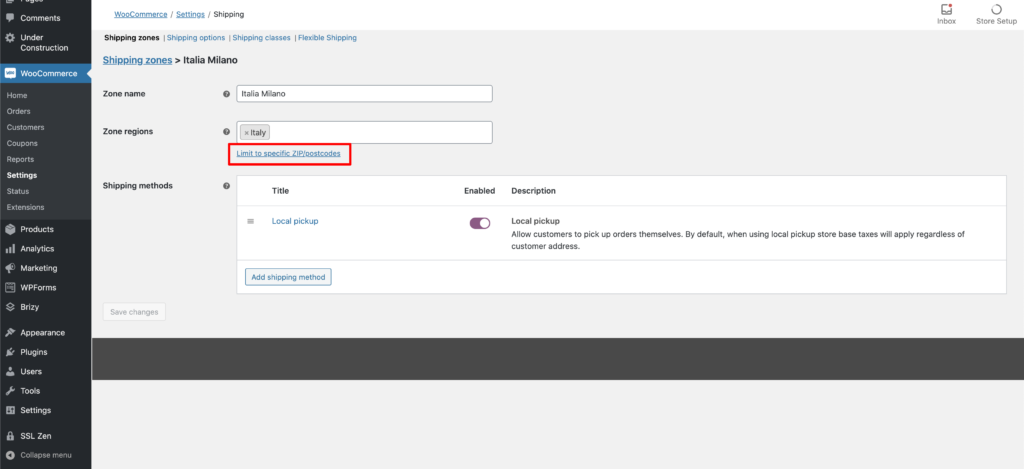This screenshot has height=469, width=1024.
Task: Click the Shipping methods help icon
Action: pyautogui.click(x=227, y=186)
